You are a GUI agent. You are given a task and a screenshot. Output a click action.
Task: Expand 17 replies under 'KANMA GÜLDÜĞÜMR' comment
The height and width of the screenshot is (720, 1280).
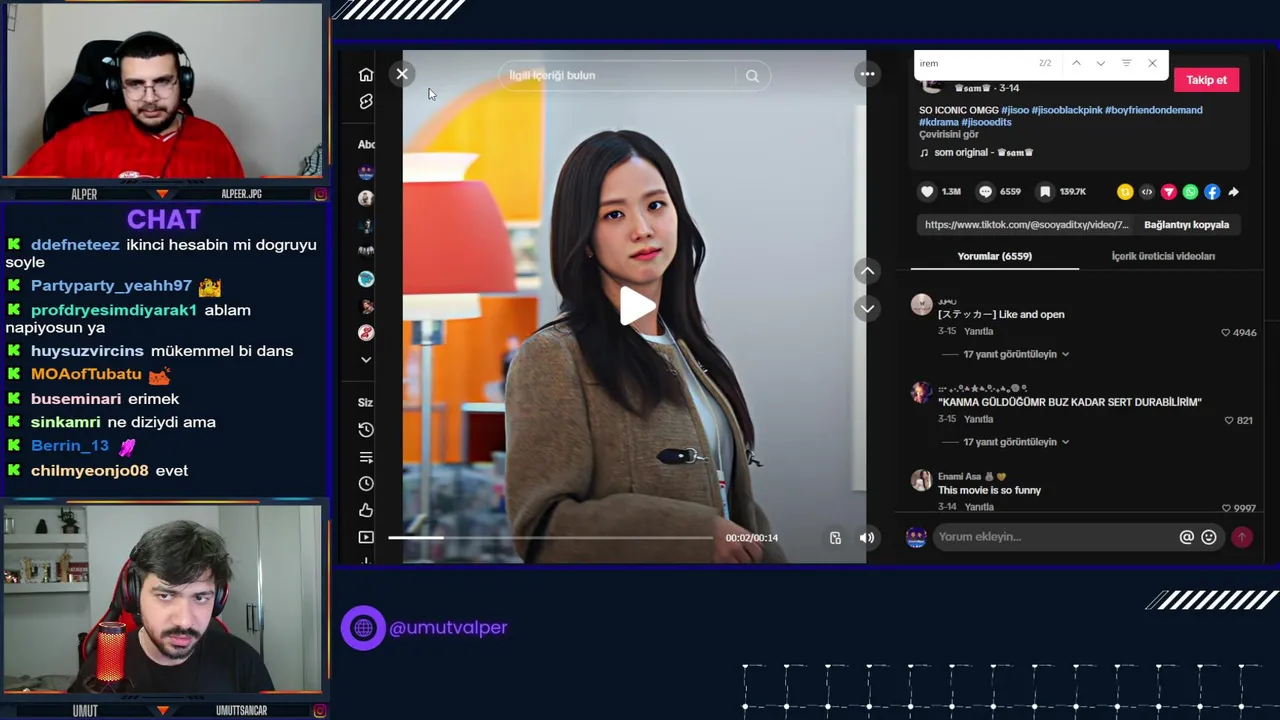(1015, 442)
